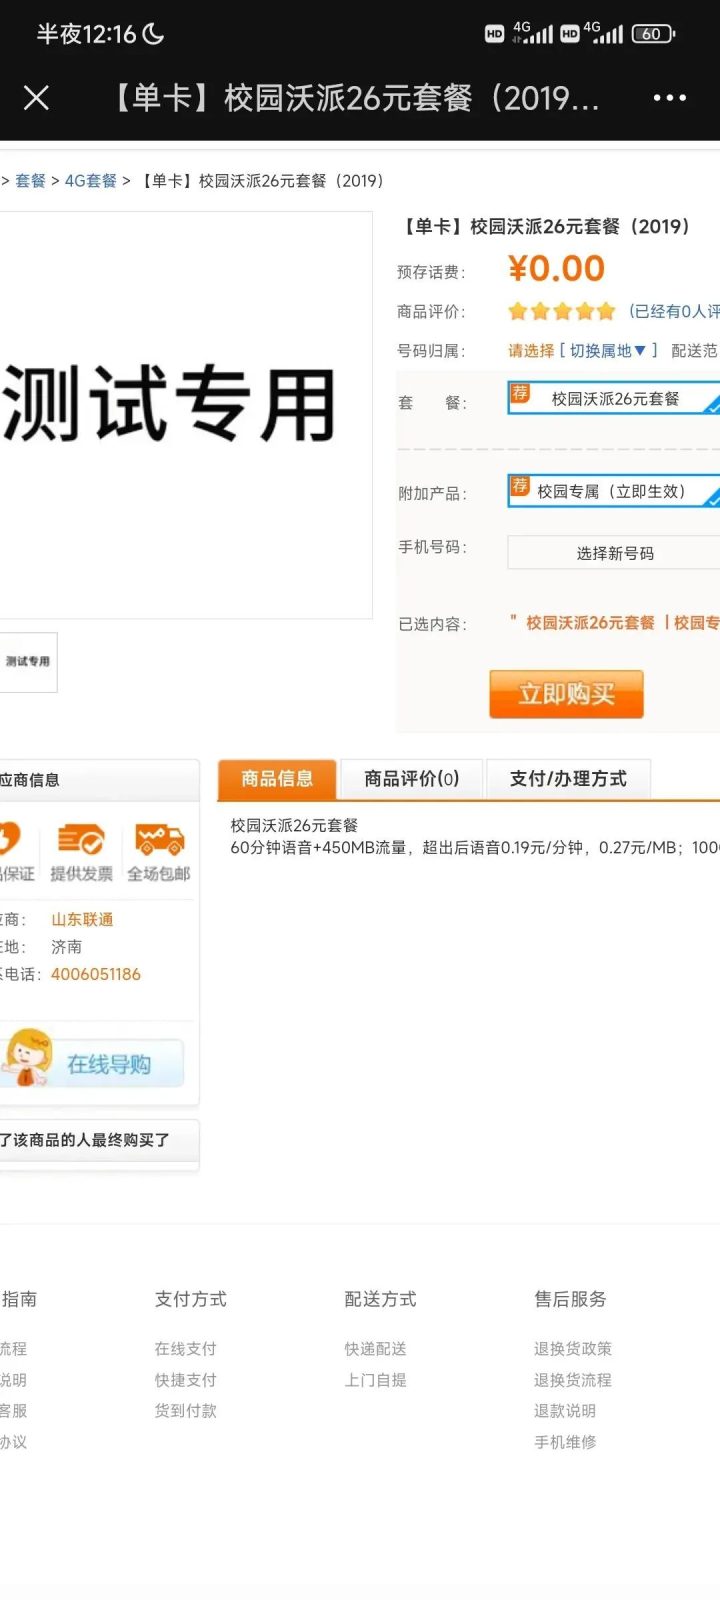Click the 退款说明 footer link
Screen dimensions: 720x1600
click(565, 1411)
